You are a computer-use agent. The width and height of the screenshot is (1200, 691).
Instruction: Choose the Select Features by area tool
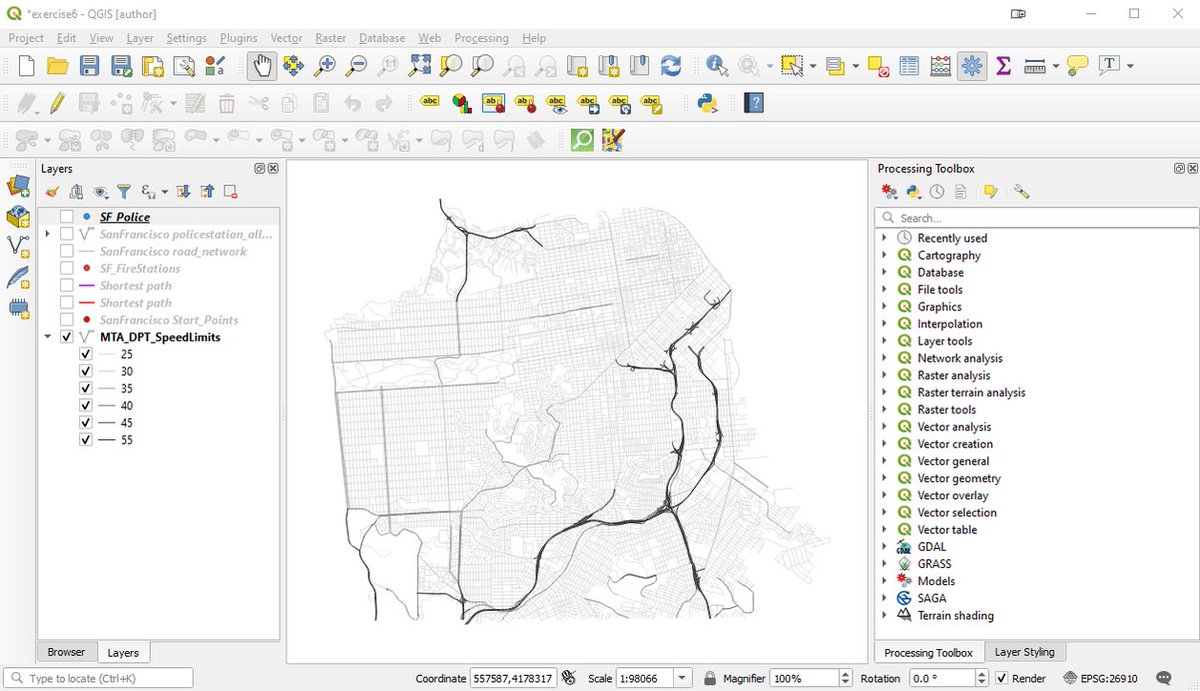(x=792, y=66)
